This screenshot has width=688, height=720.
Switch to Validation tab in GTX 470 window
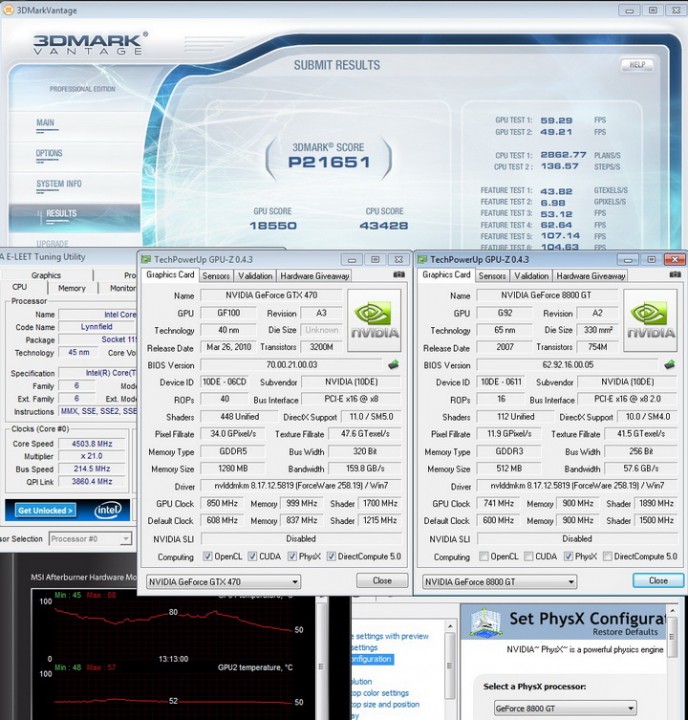pyautogui.click(x=255, y=276)
